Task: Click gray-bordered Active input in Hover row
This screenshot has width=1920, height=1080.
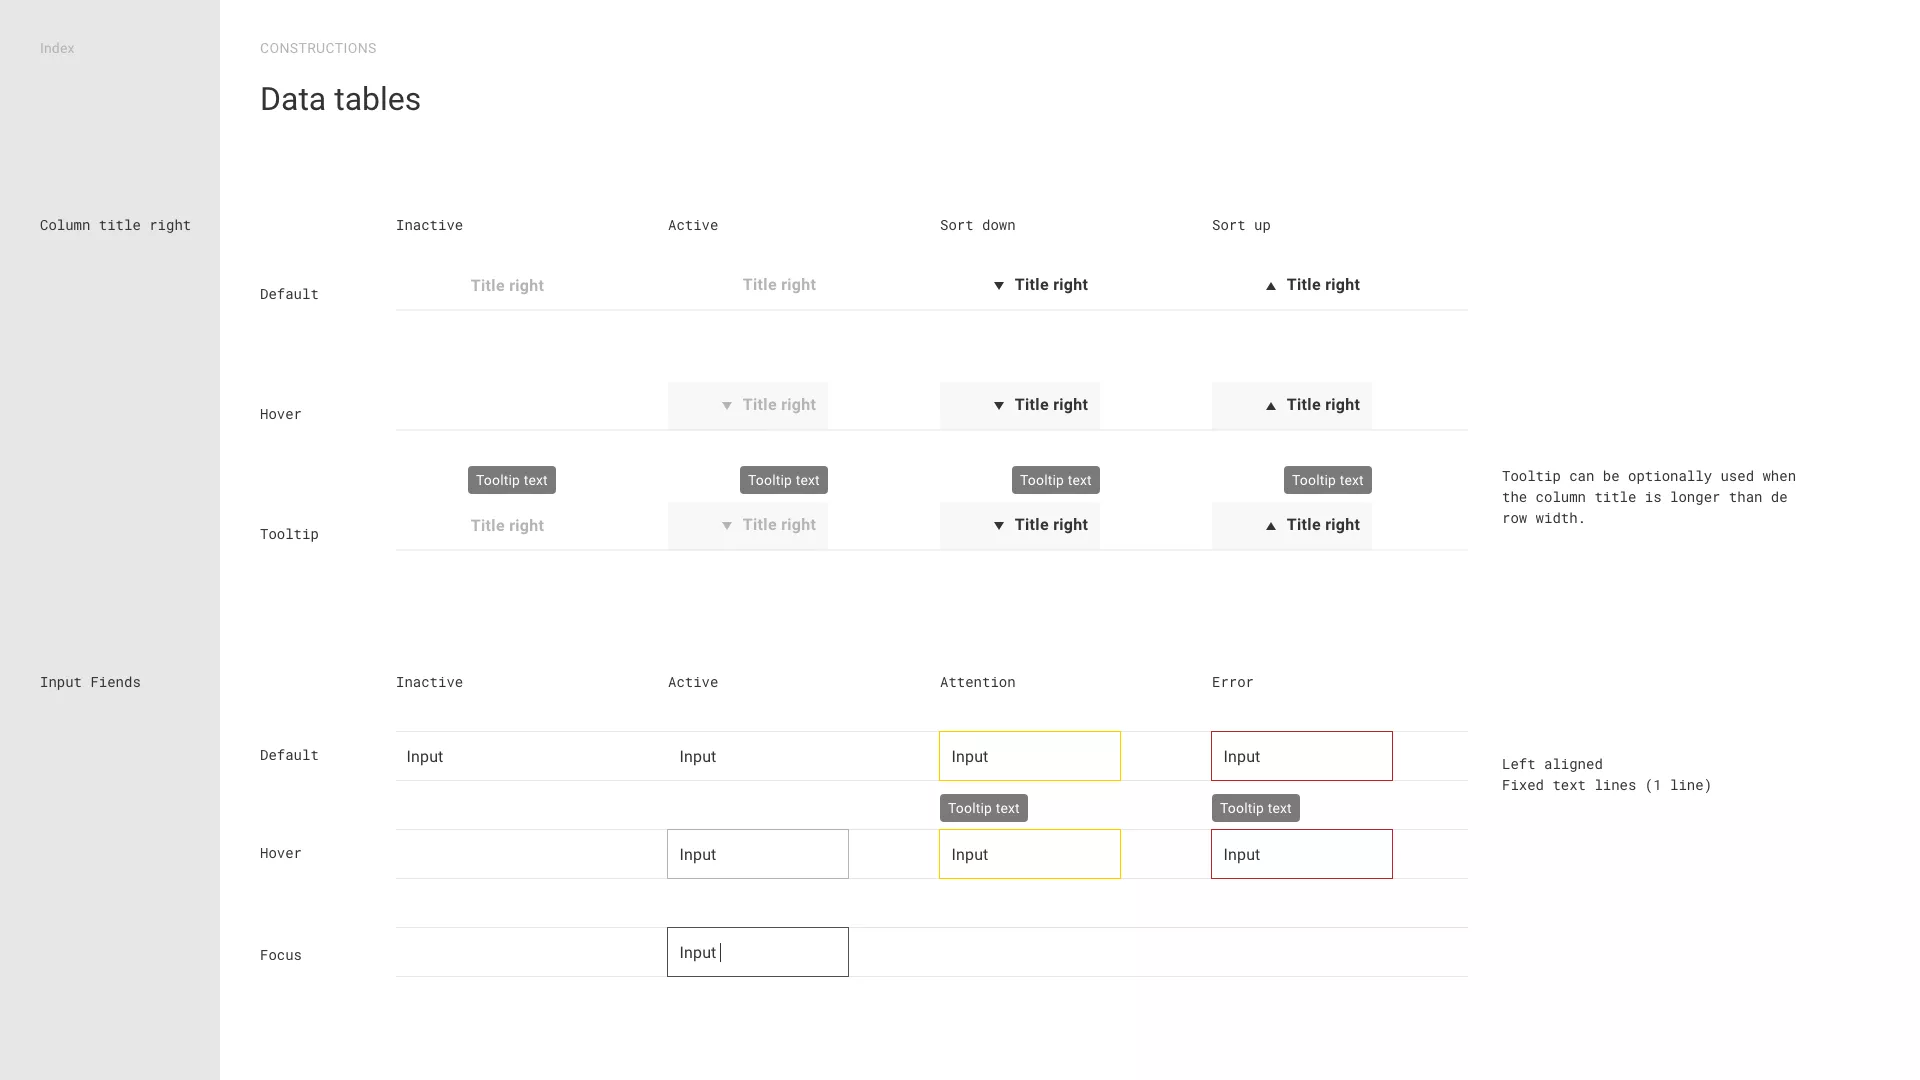Action: pos(757,854)
